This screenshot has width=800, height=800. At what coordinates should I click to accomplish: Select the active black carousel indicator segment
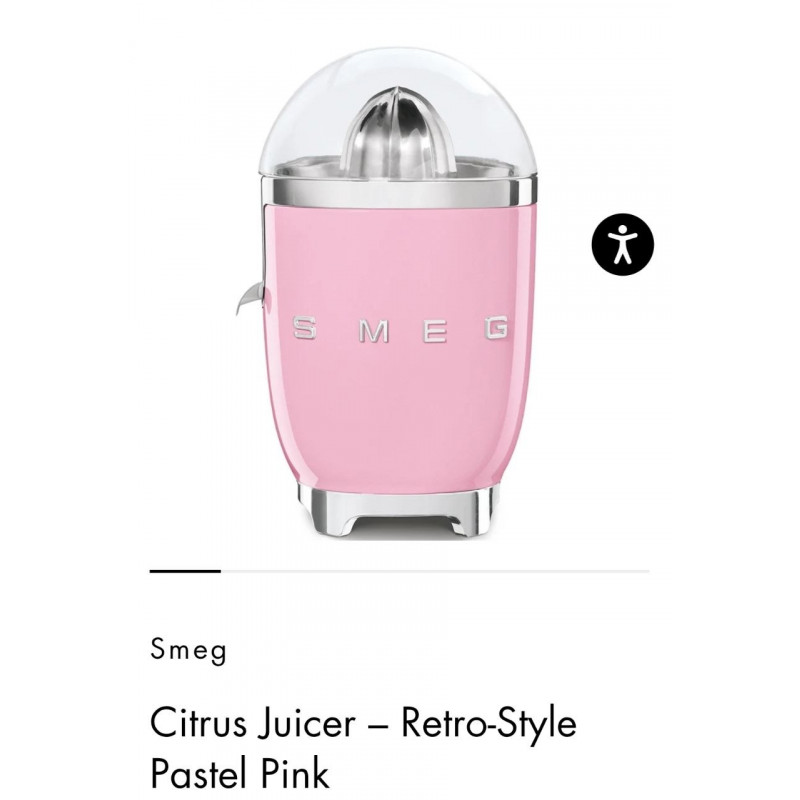pos(185,571)
